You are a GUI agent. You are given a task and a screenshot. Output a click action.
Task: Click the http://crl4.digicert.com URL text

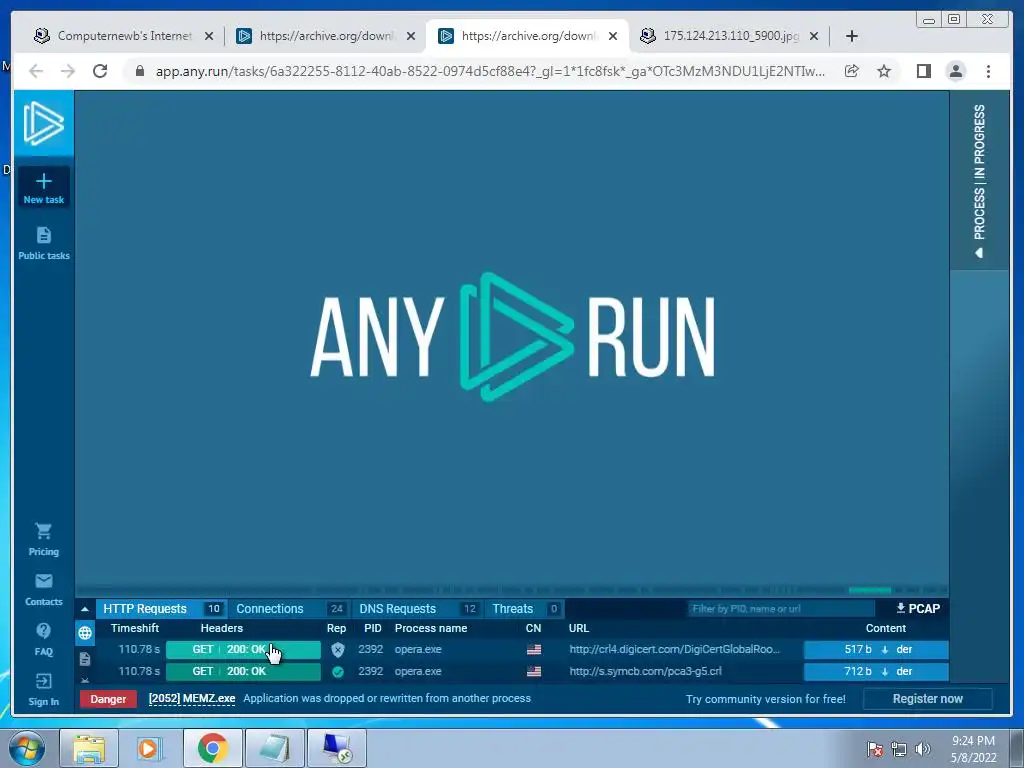point(675,650)
